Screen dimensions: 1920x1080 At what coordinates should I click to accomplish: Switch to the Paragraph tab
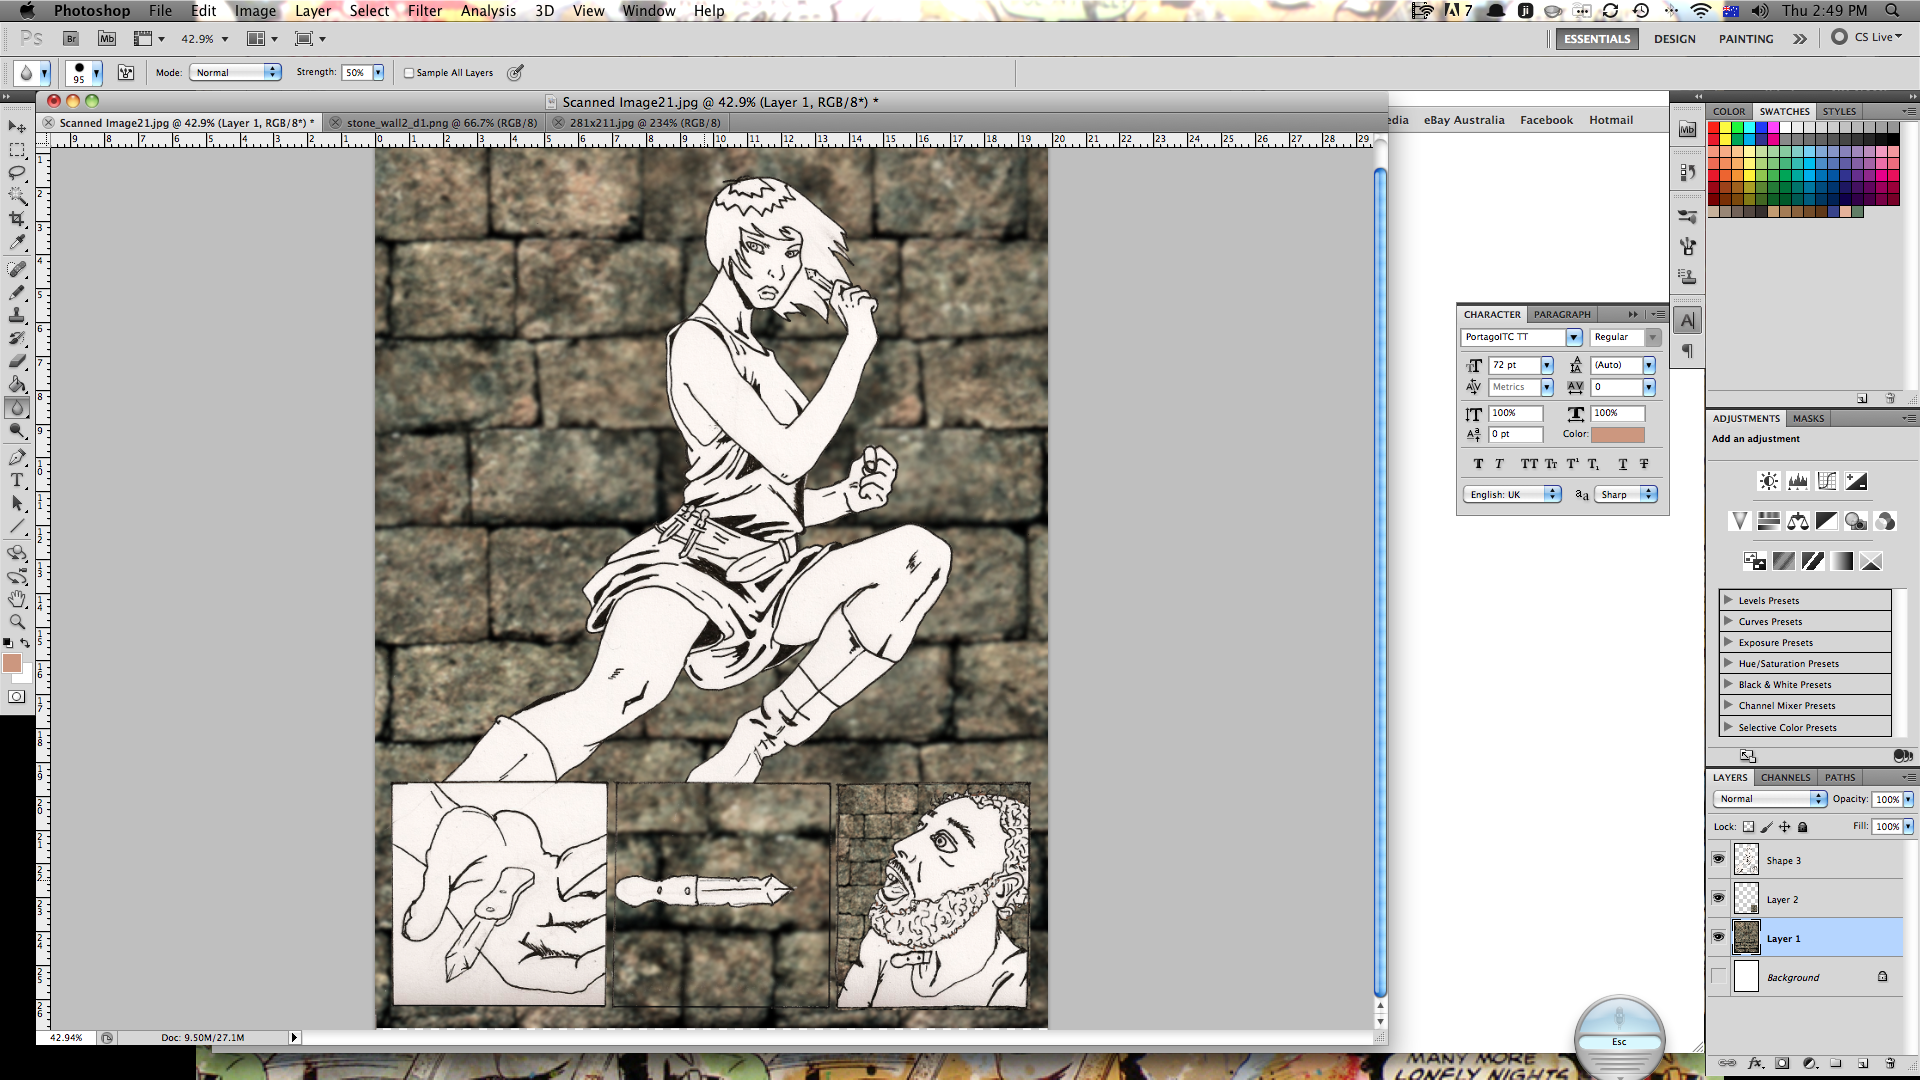coord(1561,314)
